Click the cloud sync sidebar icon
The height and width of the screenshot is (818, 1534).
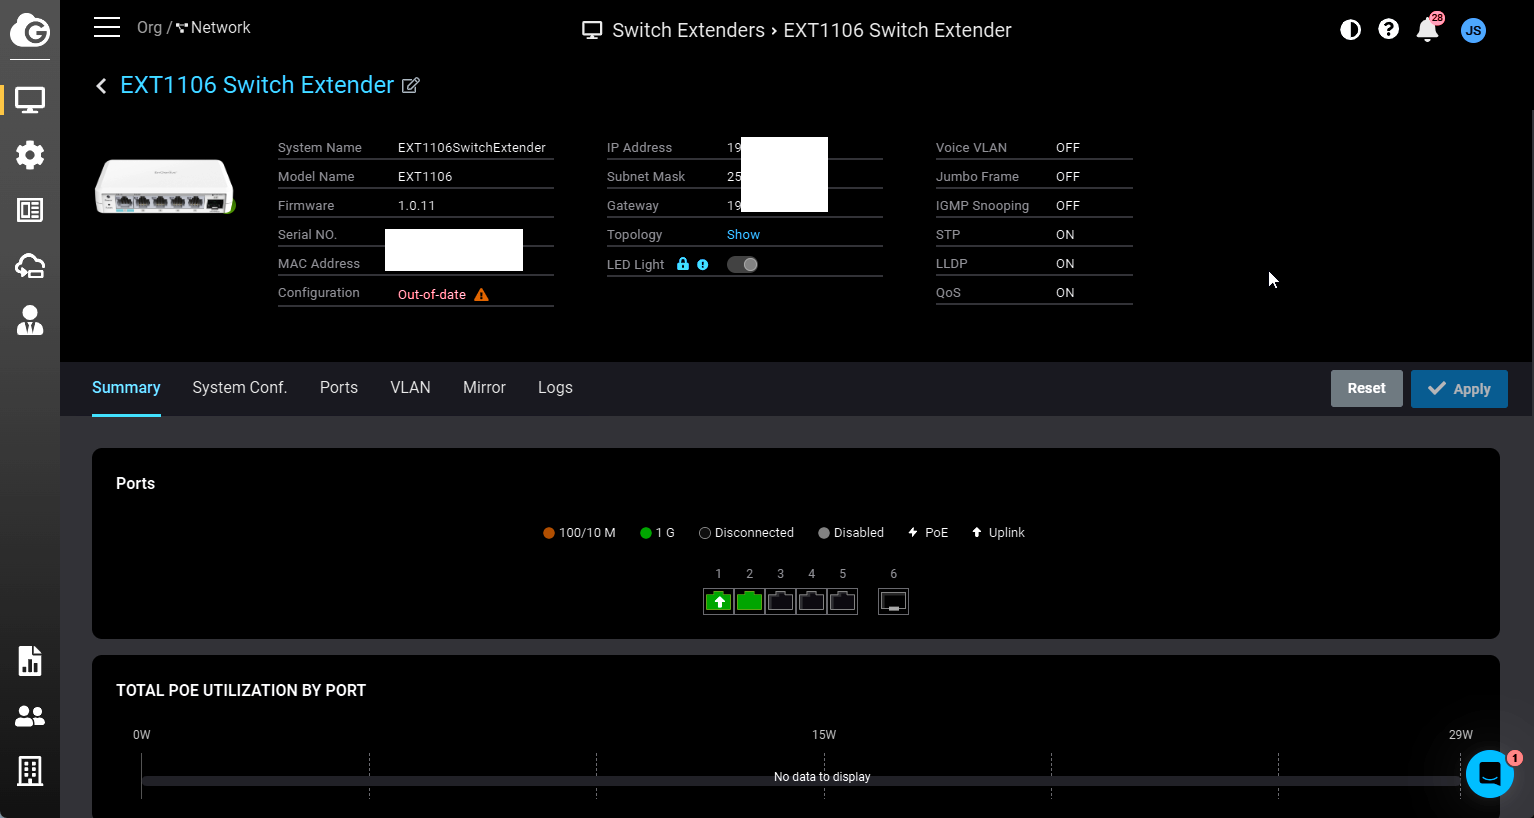click(30, 265)
